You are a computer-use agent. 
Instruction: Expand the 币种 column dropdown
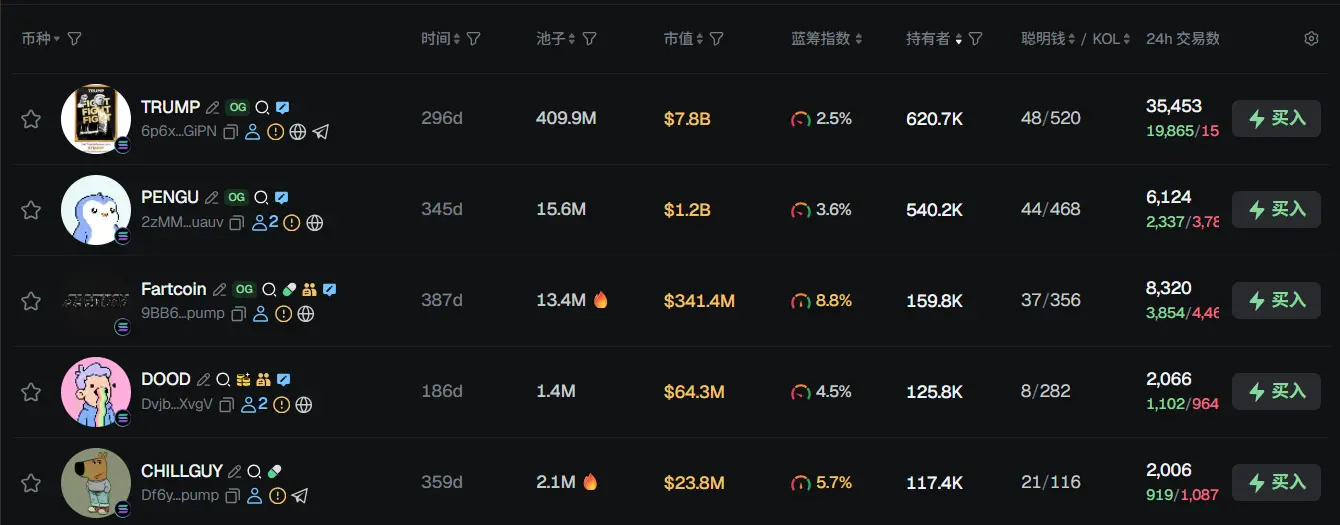[x=57, y=39]
